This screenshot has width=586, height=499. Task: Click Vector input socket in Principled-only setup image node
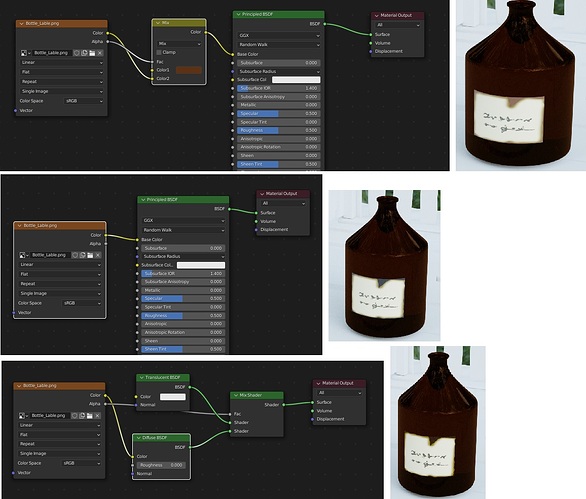(x=13, y=312)
